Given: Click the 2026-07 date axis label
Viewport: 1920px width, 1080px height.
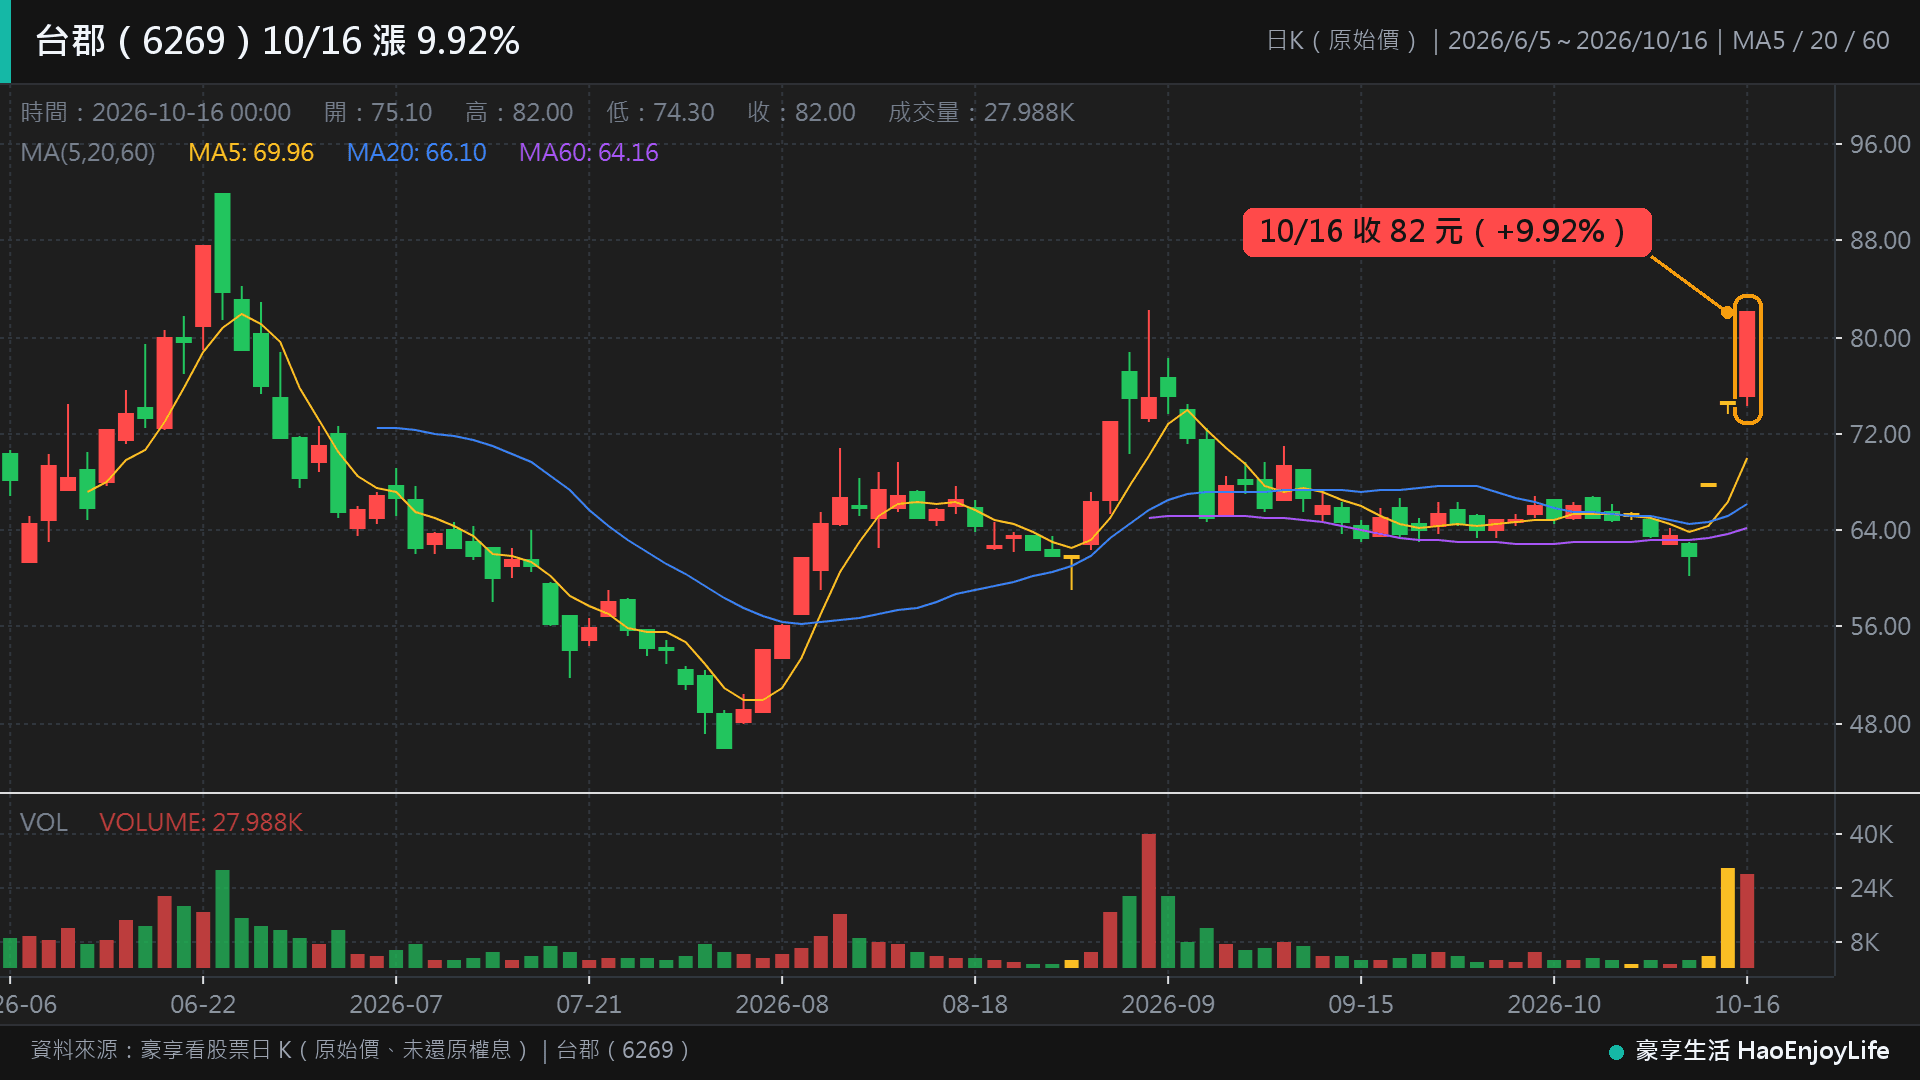Looking at the screenshot, I should point(396,1005).
